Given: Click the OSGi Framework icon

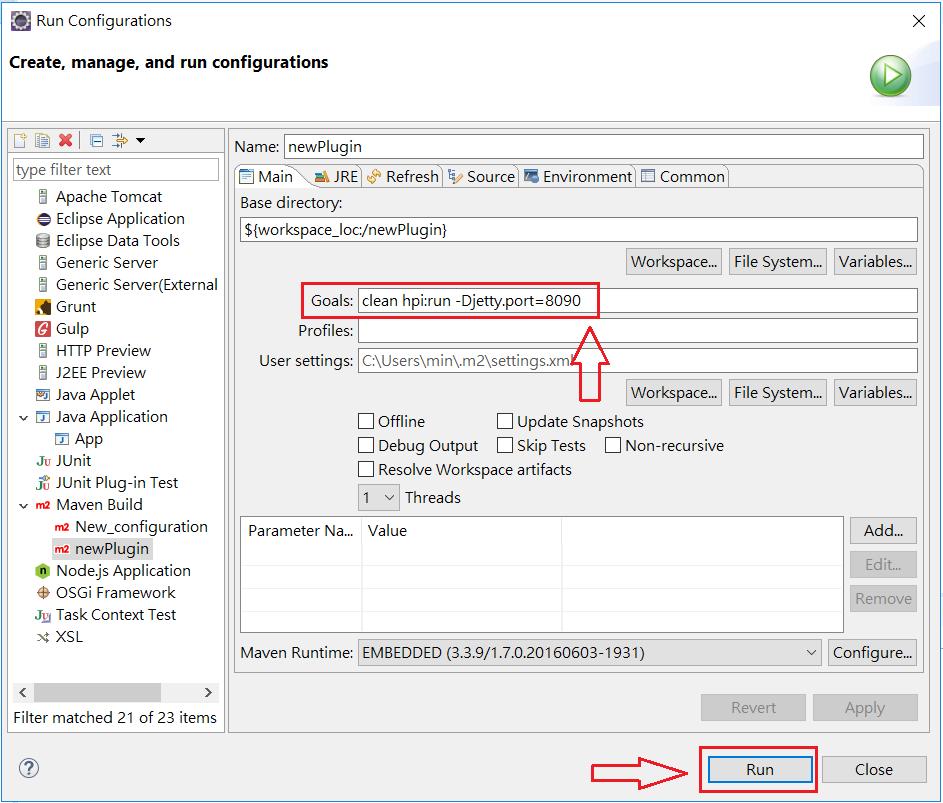Looking at the screenshot, I should pos(43,593).
